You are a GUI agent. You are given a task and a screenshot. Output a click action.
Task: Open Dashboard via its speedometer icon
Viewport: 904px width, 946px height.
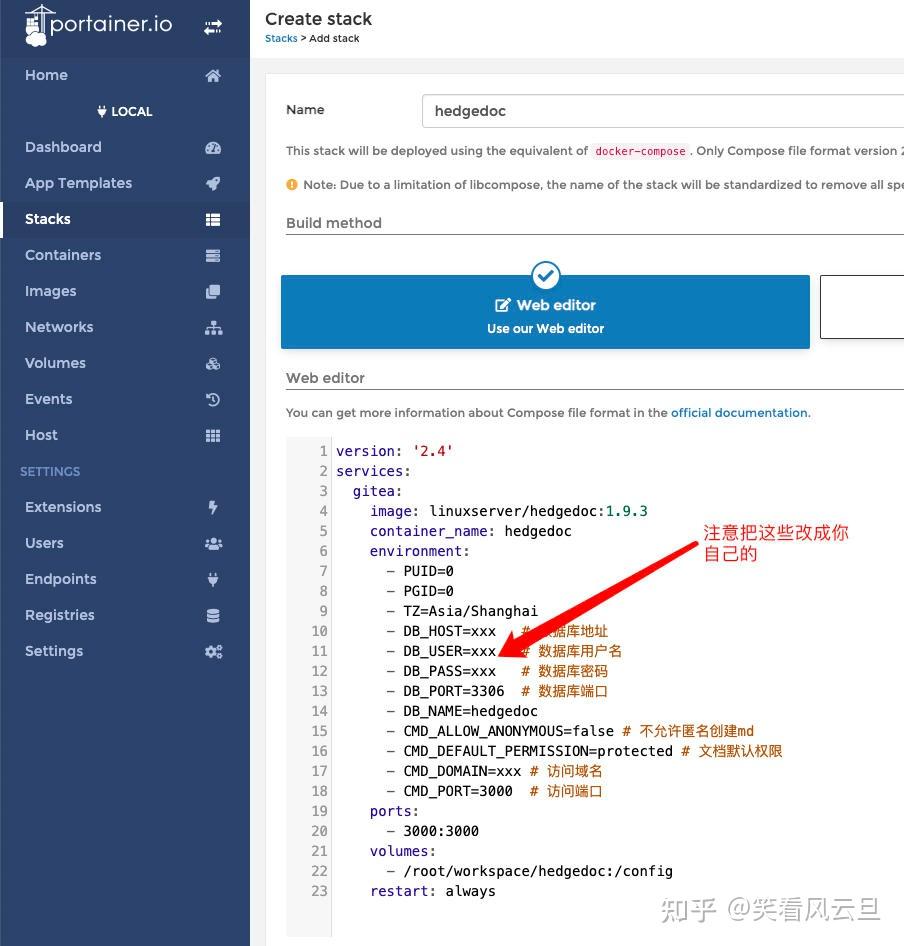(x=213, y=147)
